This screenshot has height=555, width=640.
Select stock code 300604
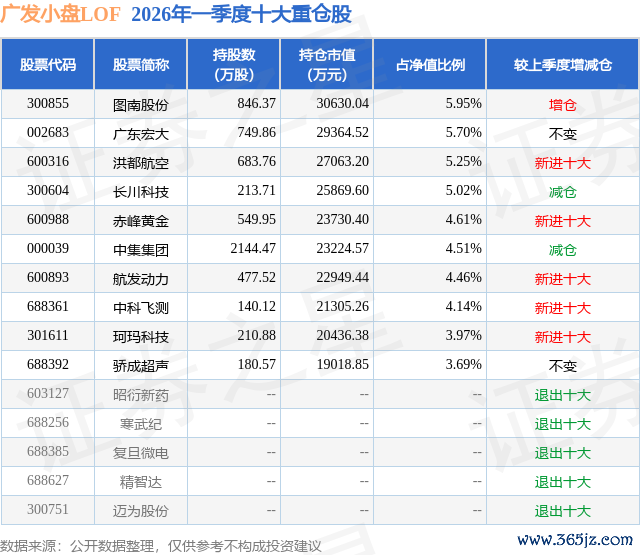pos(48,191)
